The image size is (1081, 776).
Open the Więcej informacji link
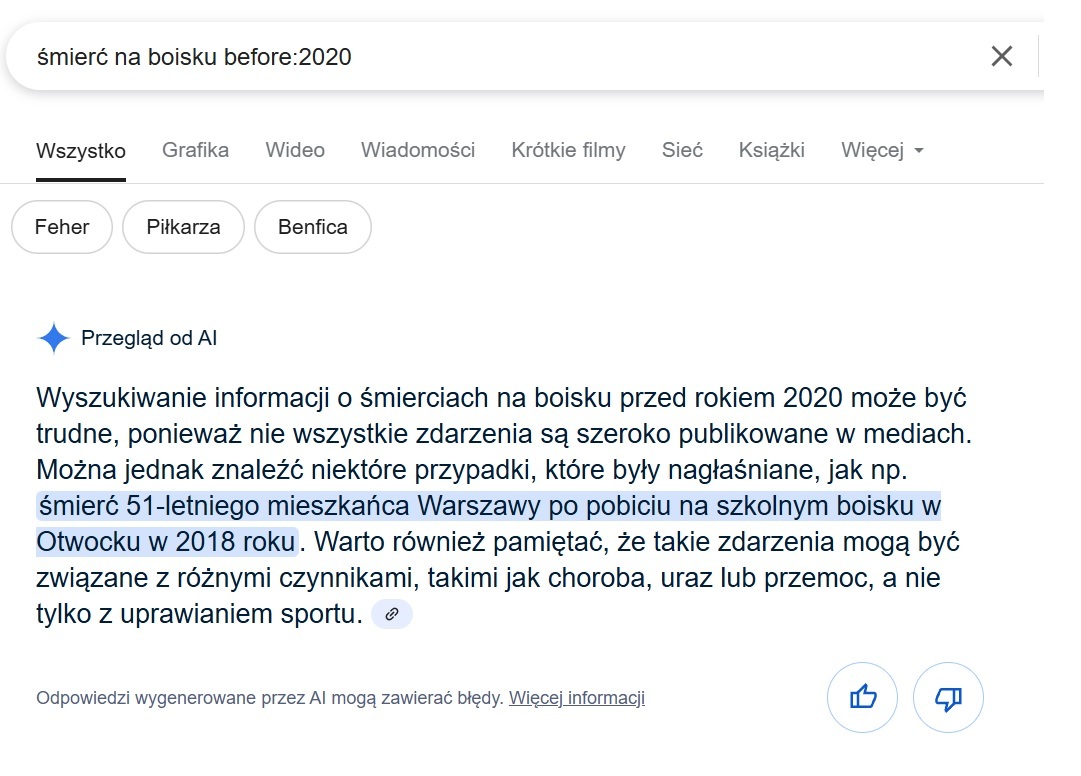[x=577, y=698]
